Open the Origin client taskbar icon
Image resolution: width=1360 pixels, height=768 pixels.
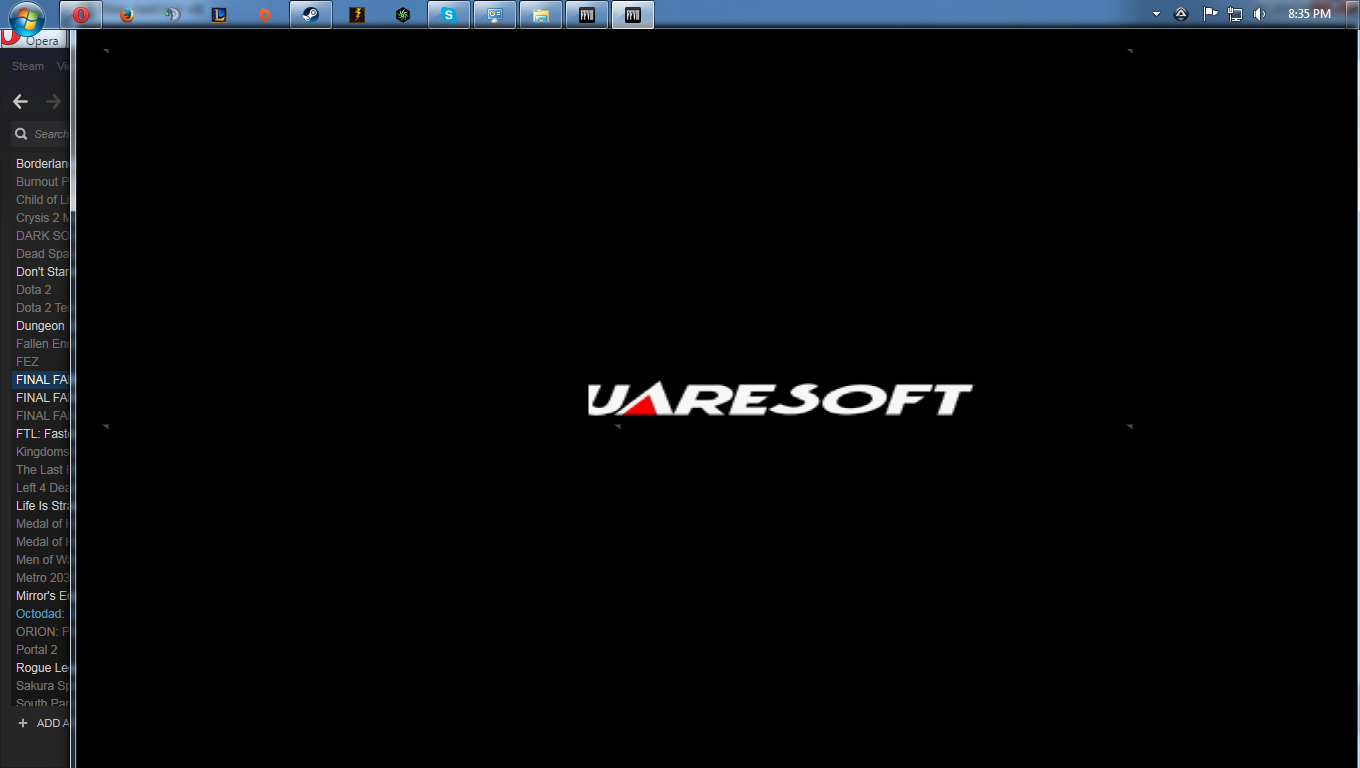click(x=265, y=15)
